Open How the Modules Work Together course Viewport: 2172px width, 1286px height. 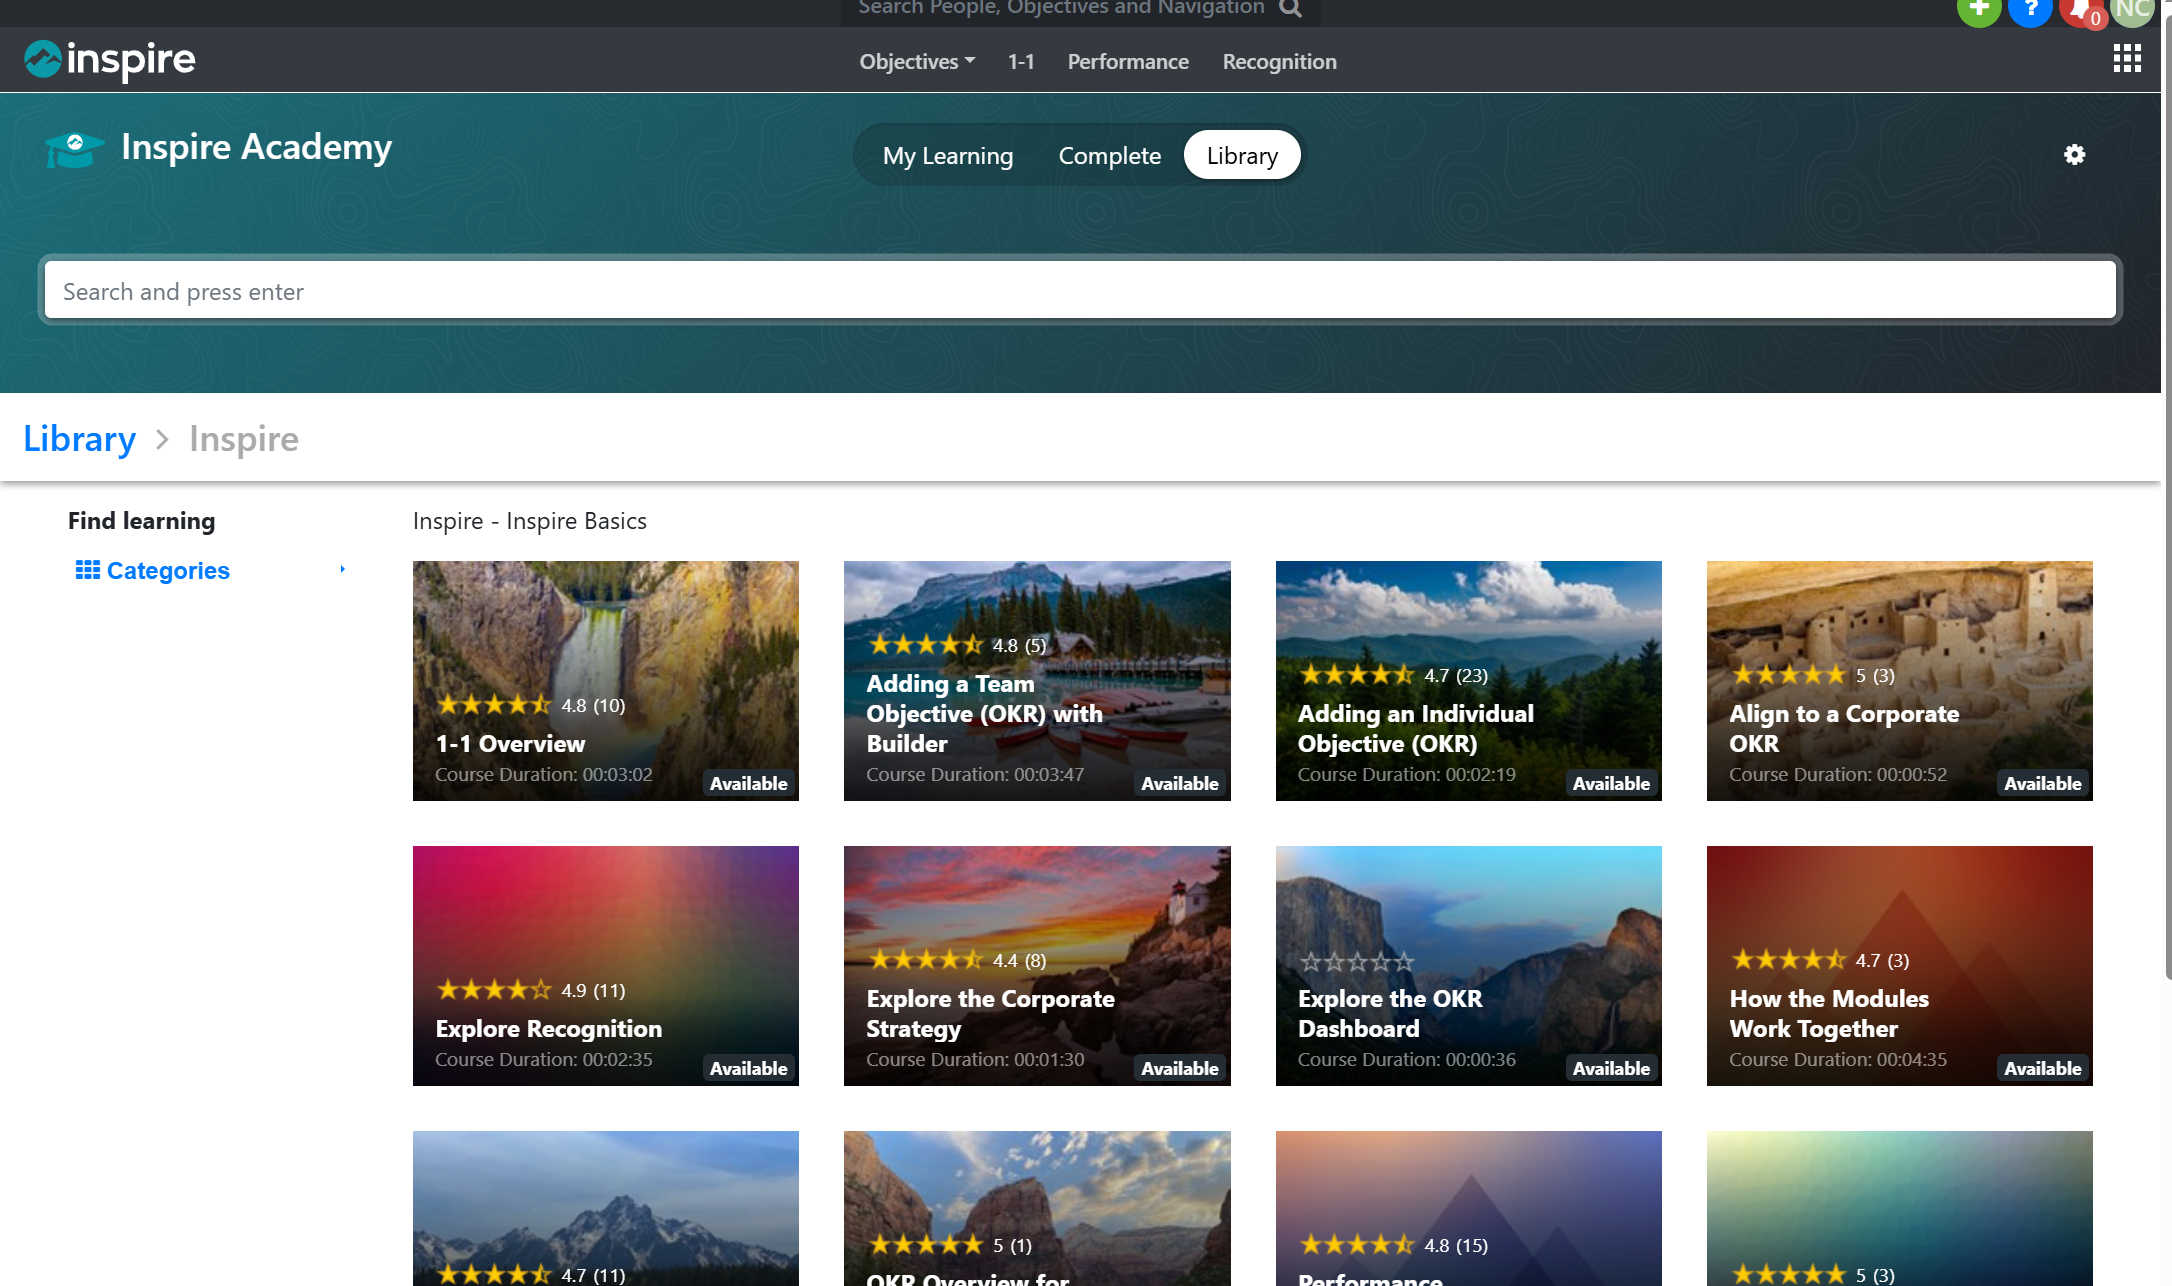click(x=1900, y=966)
